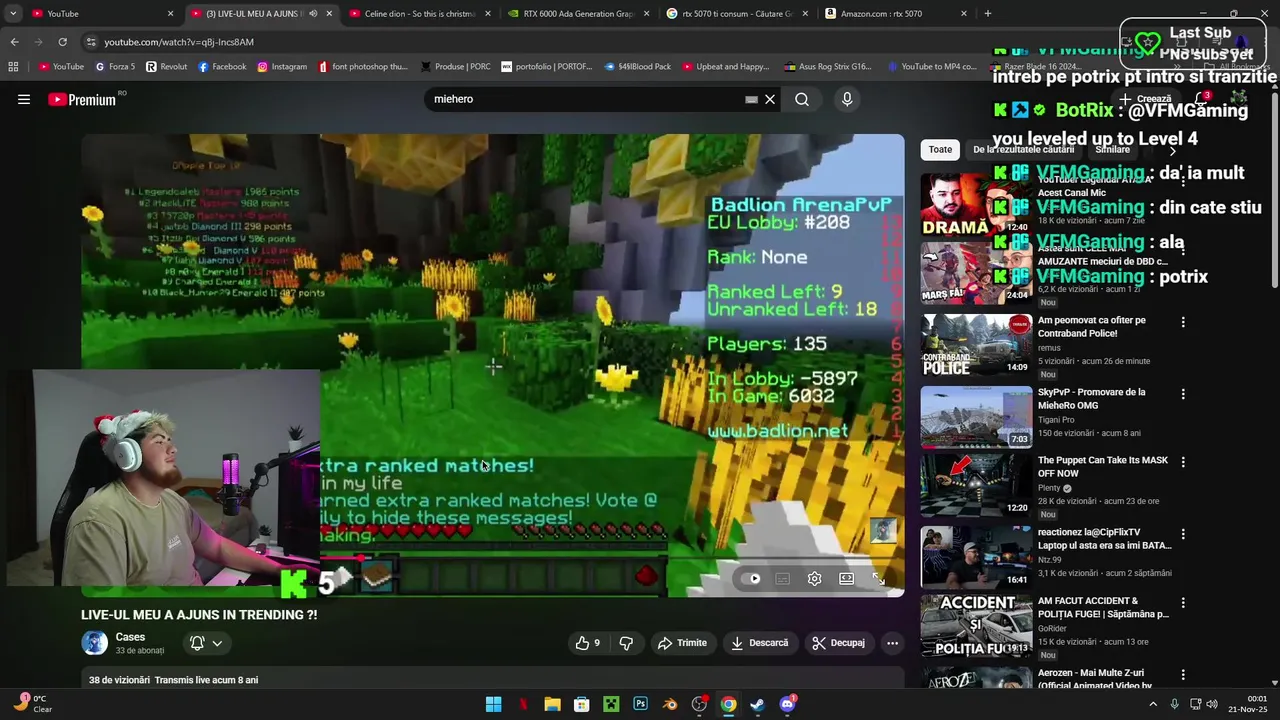Image resolution: width=1280 pixels, height=720 pixels.
Task: Open Cases channel name link
Action: (x=130, y=637)
